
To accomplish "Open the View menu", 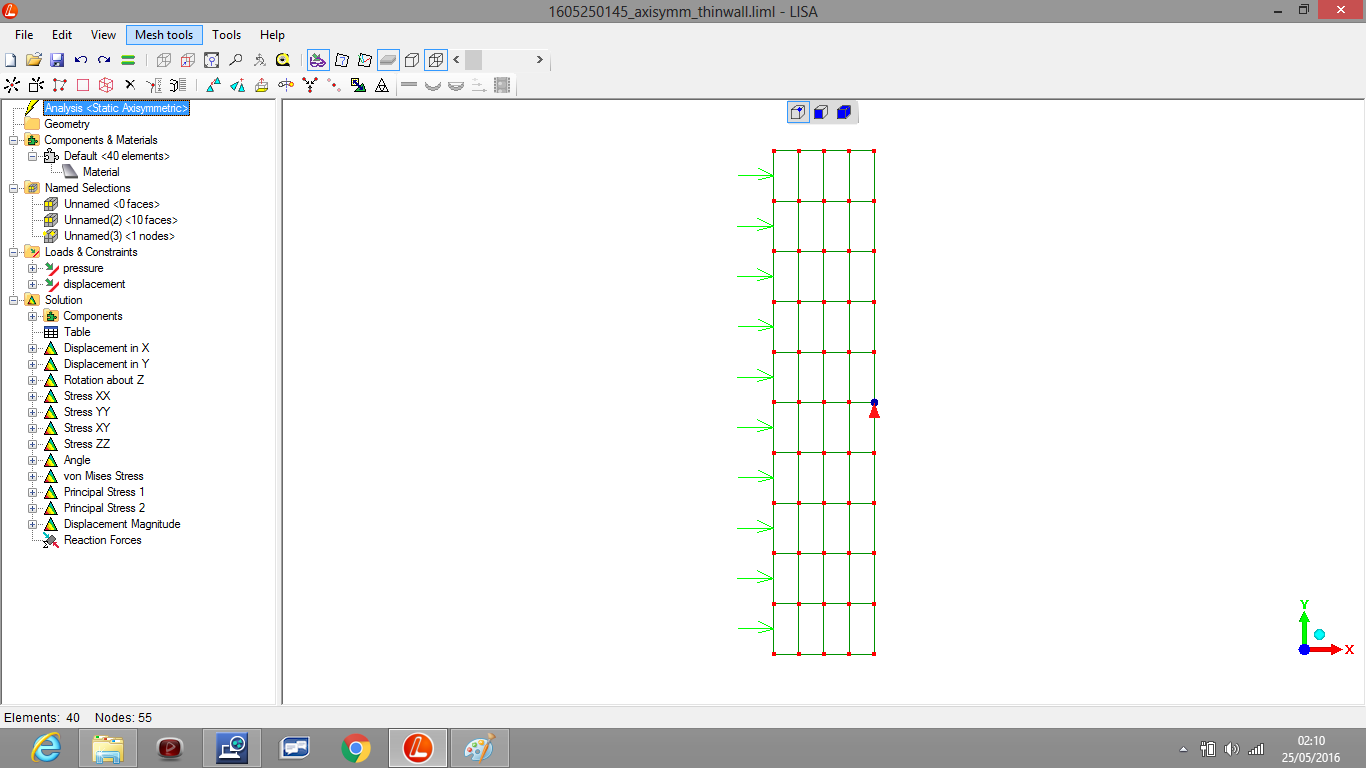I will tap(103, 35).
